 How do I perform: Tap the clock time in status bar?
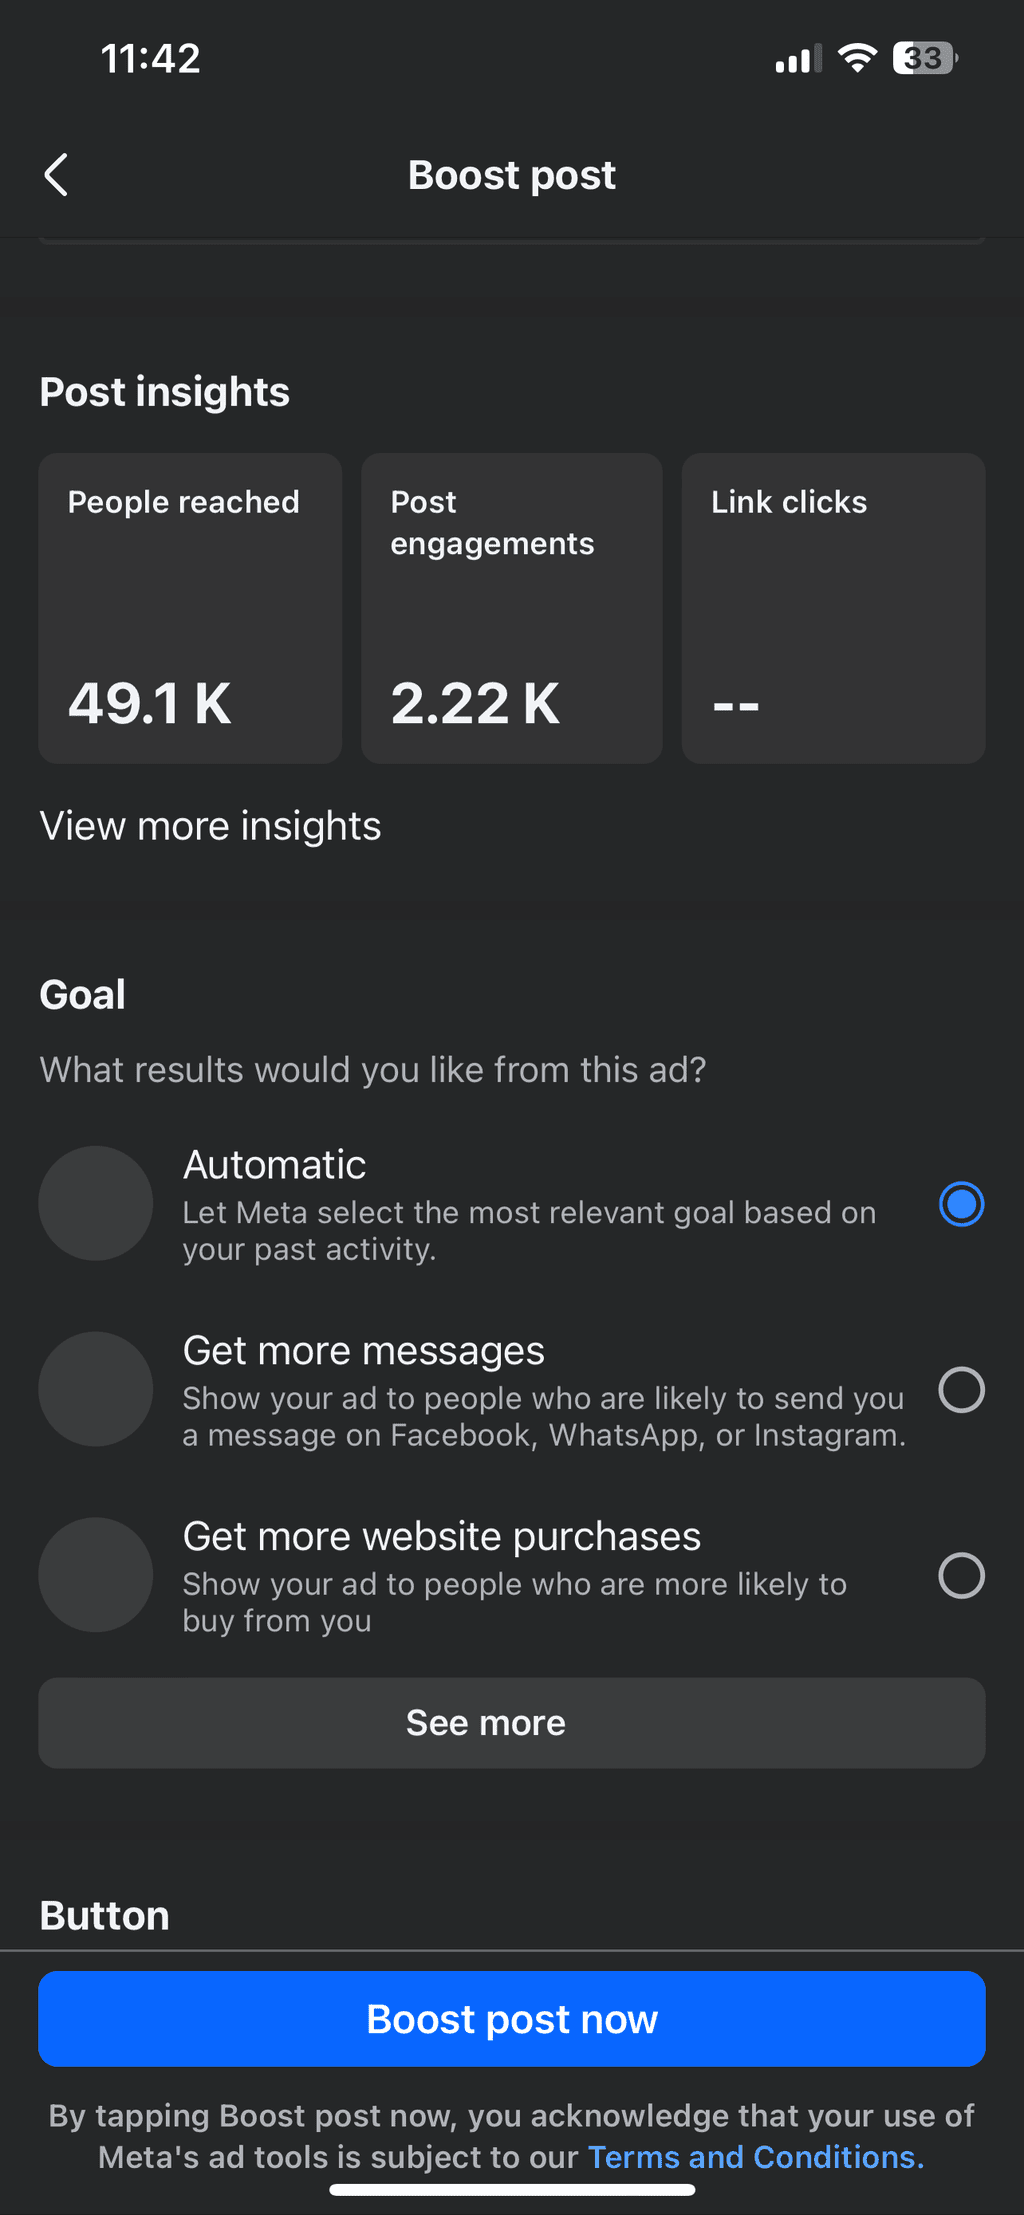pyautogui.click(x=151, y=59)
